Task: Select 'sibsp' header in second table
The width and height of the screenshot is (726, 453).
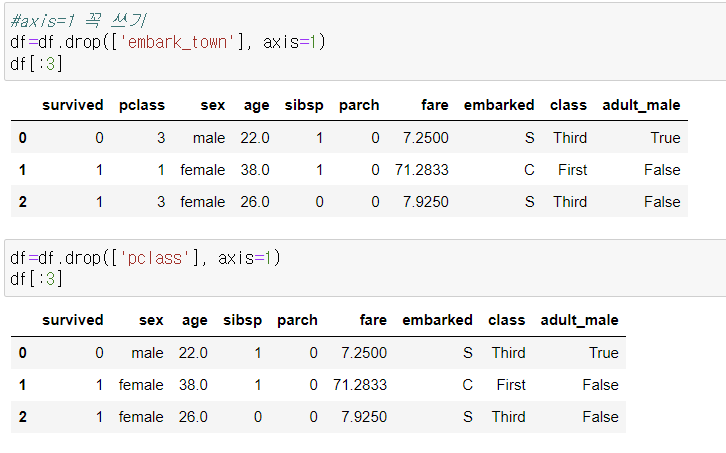Action: click(x=242, y=321)
